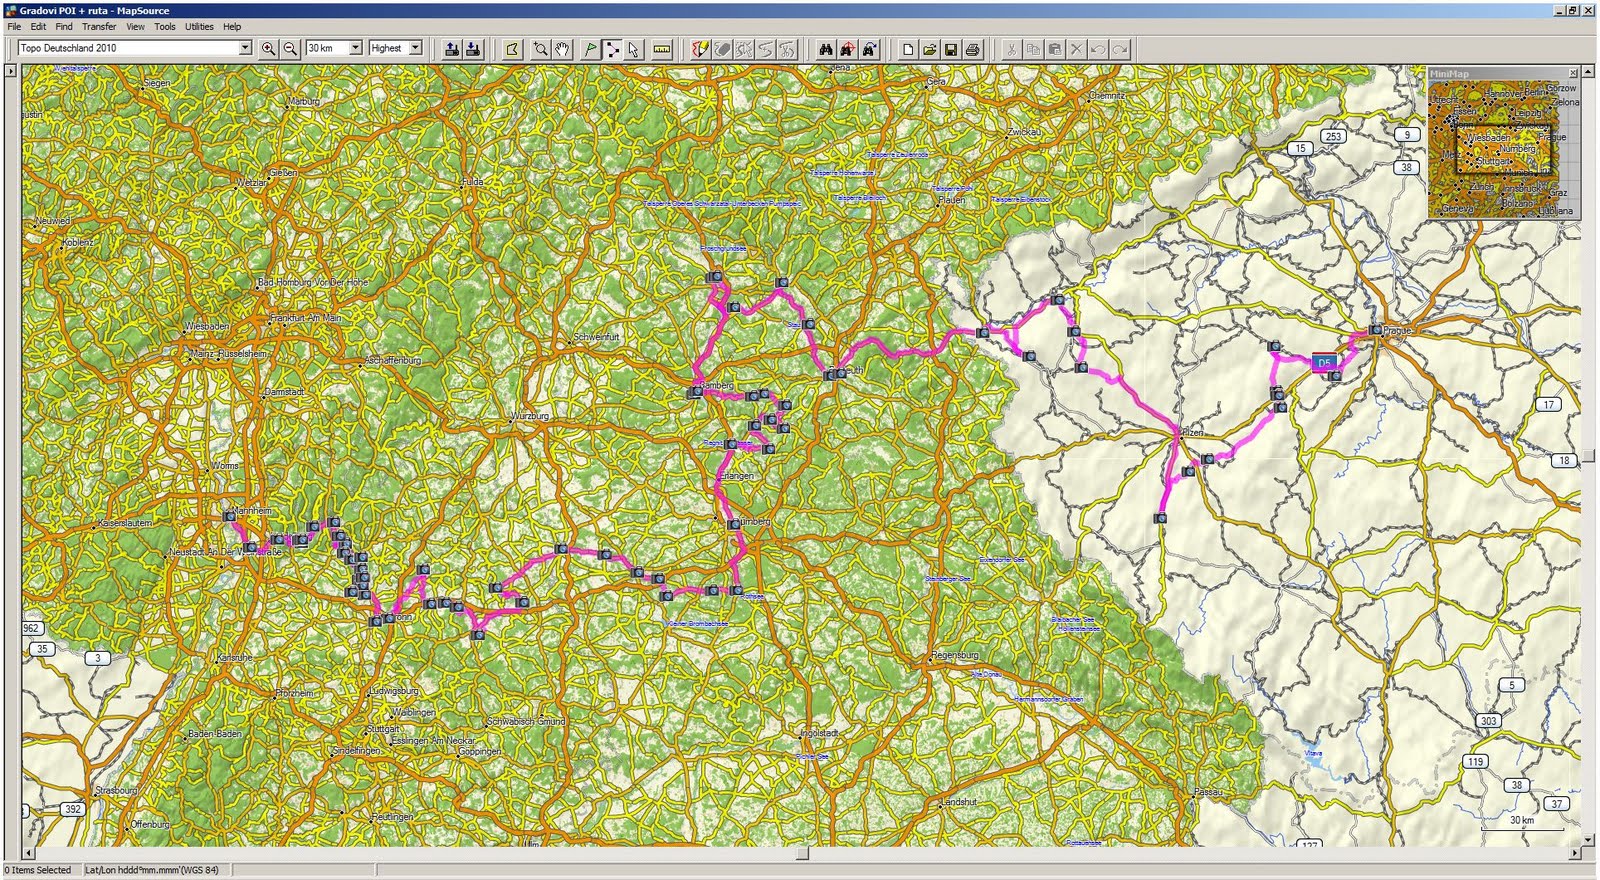1600x880 pixels.
Task: Click the "Fulda" city label
Action: [x=472, y=182]
